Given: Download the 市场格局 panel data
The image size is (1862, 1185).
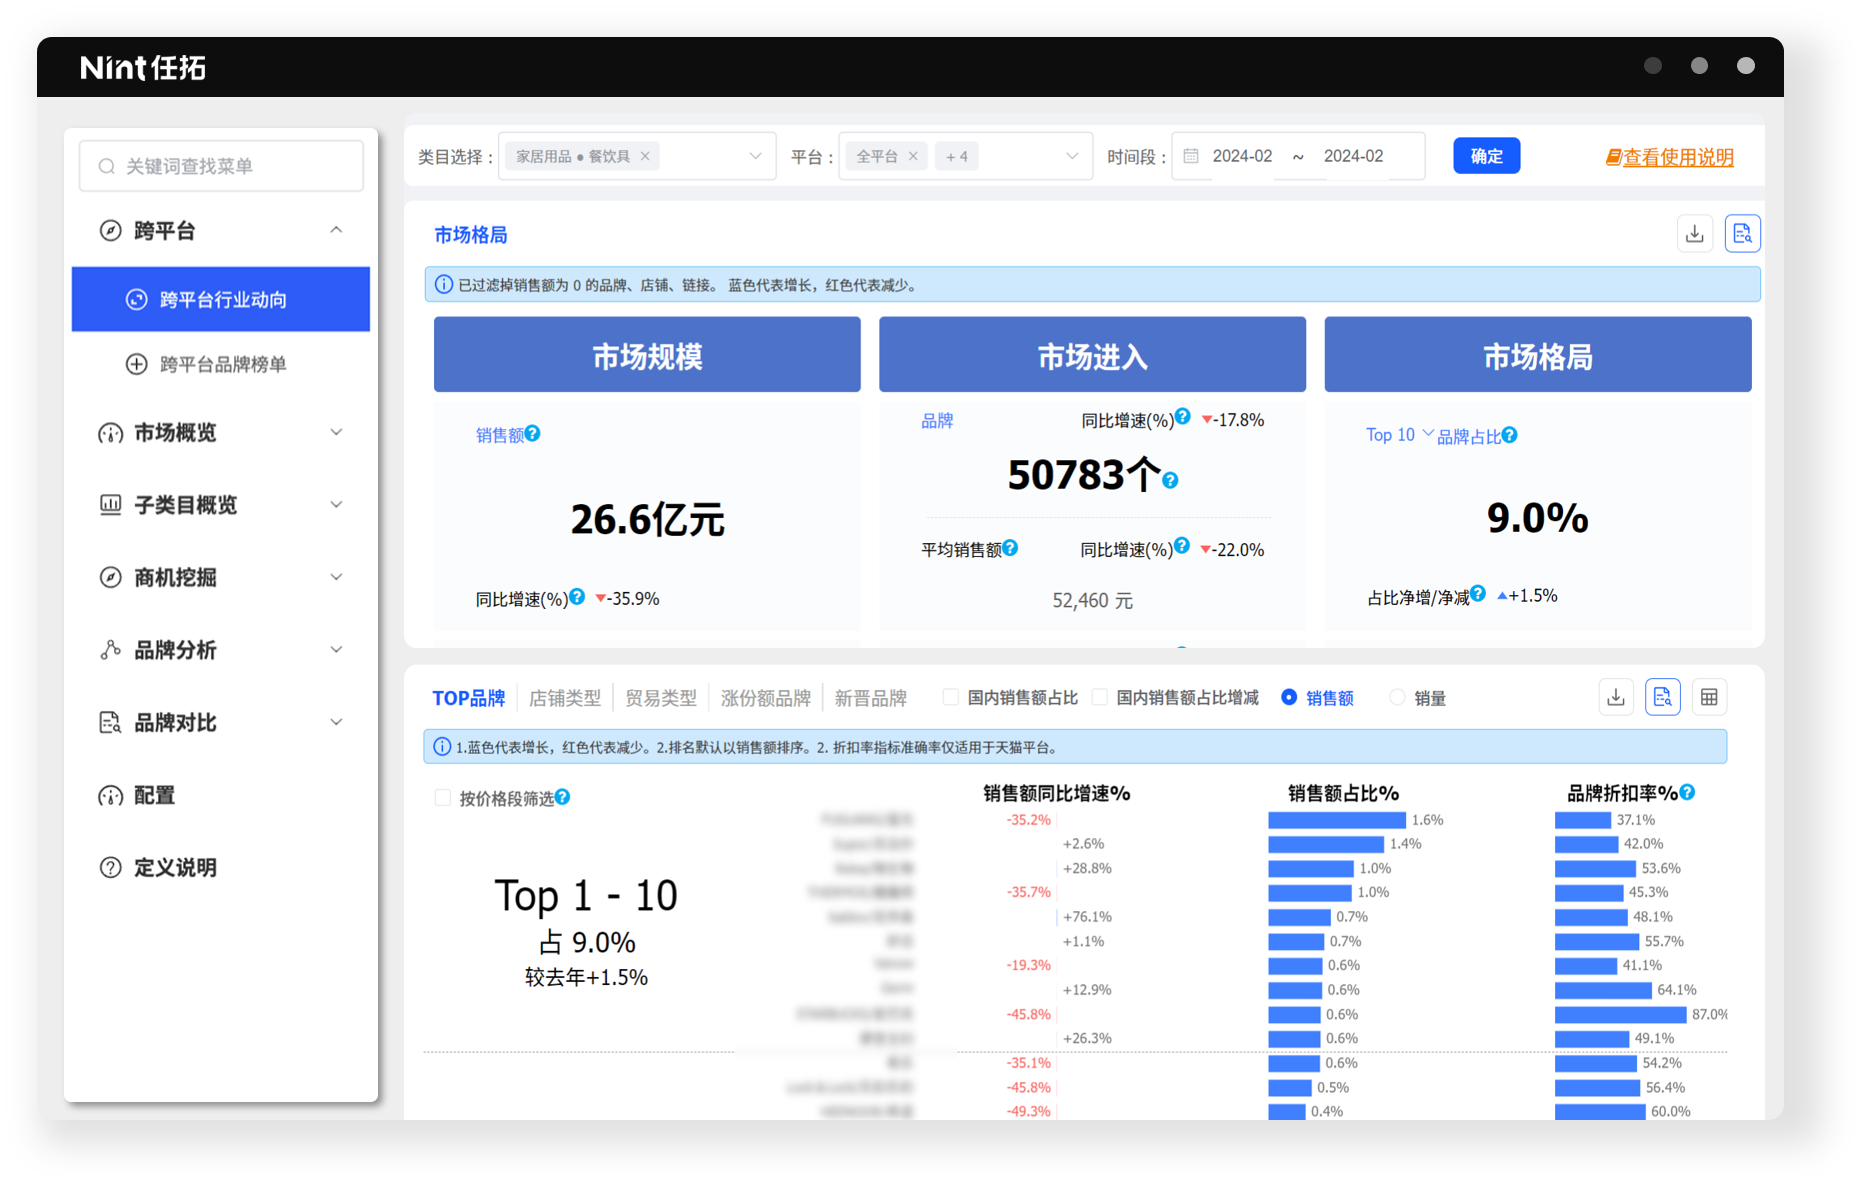Looking at the screenshot, I should (1694, 234).
